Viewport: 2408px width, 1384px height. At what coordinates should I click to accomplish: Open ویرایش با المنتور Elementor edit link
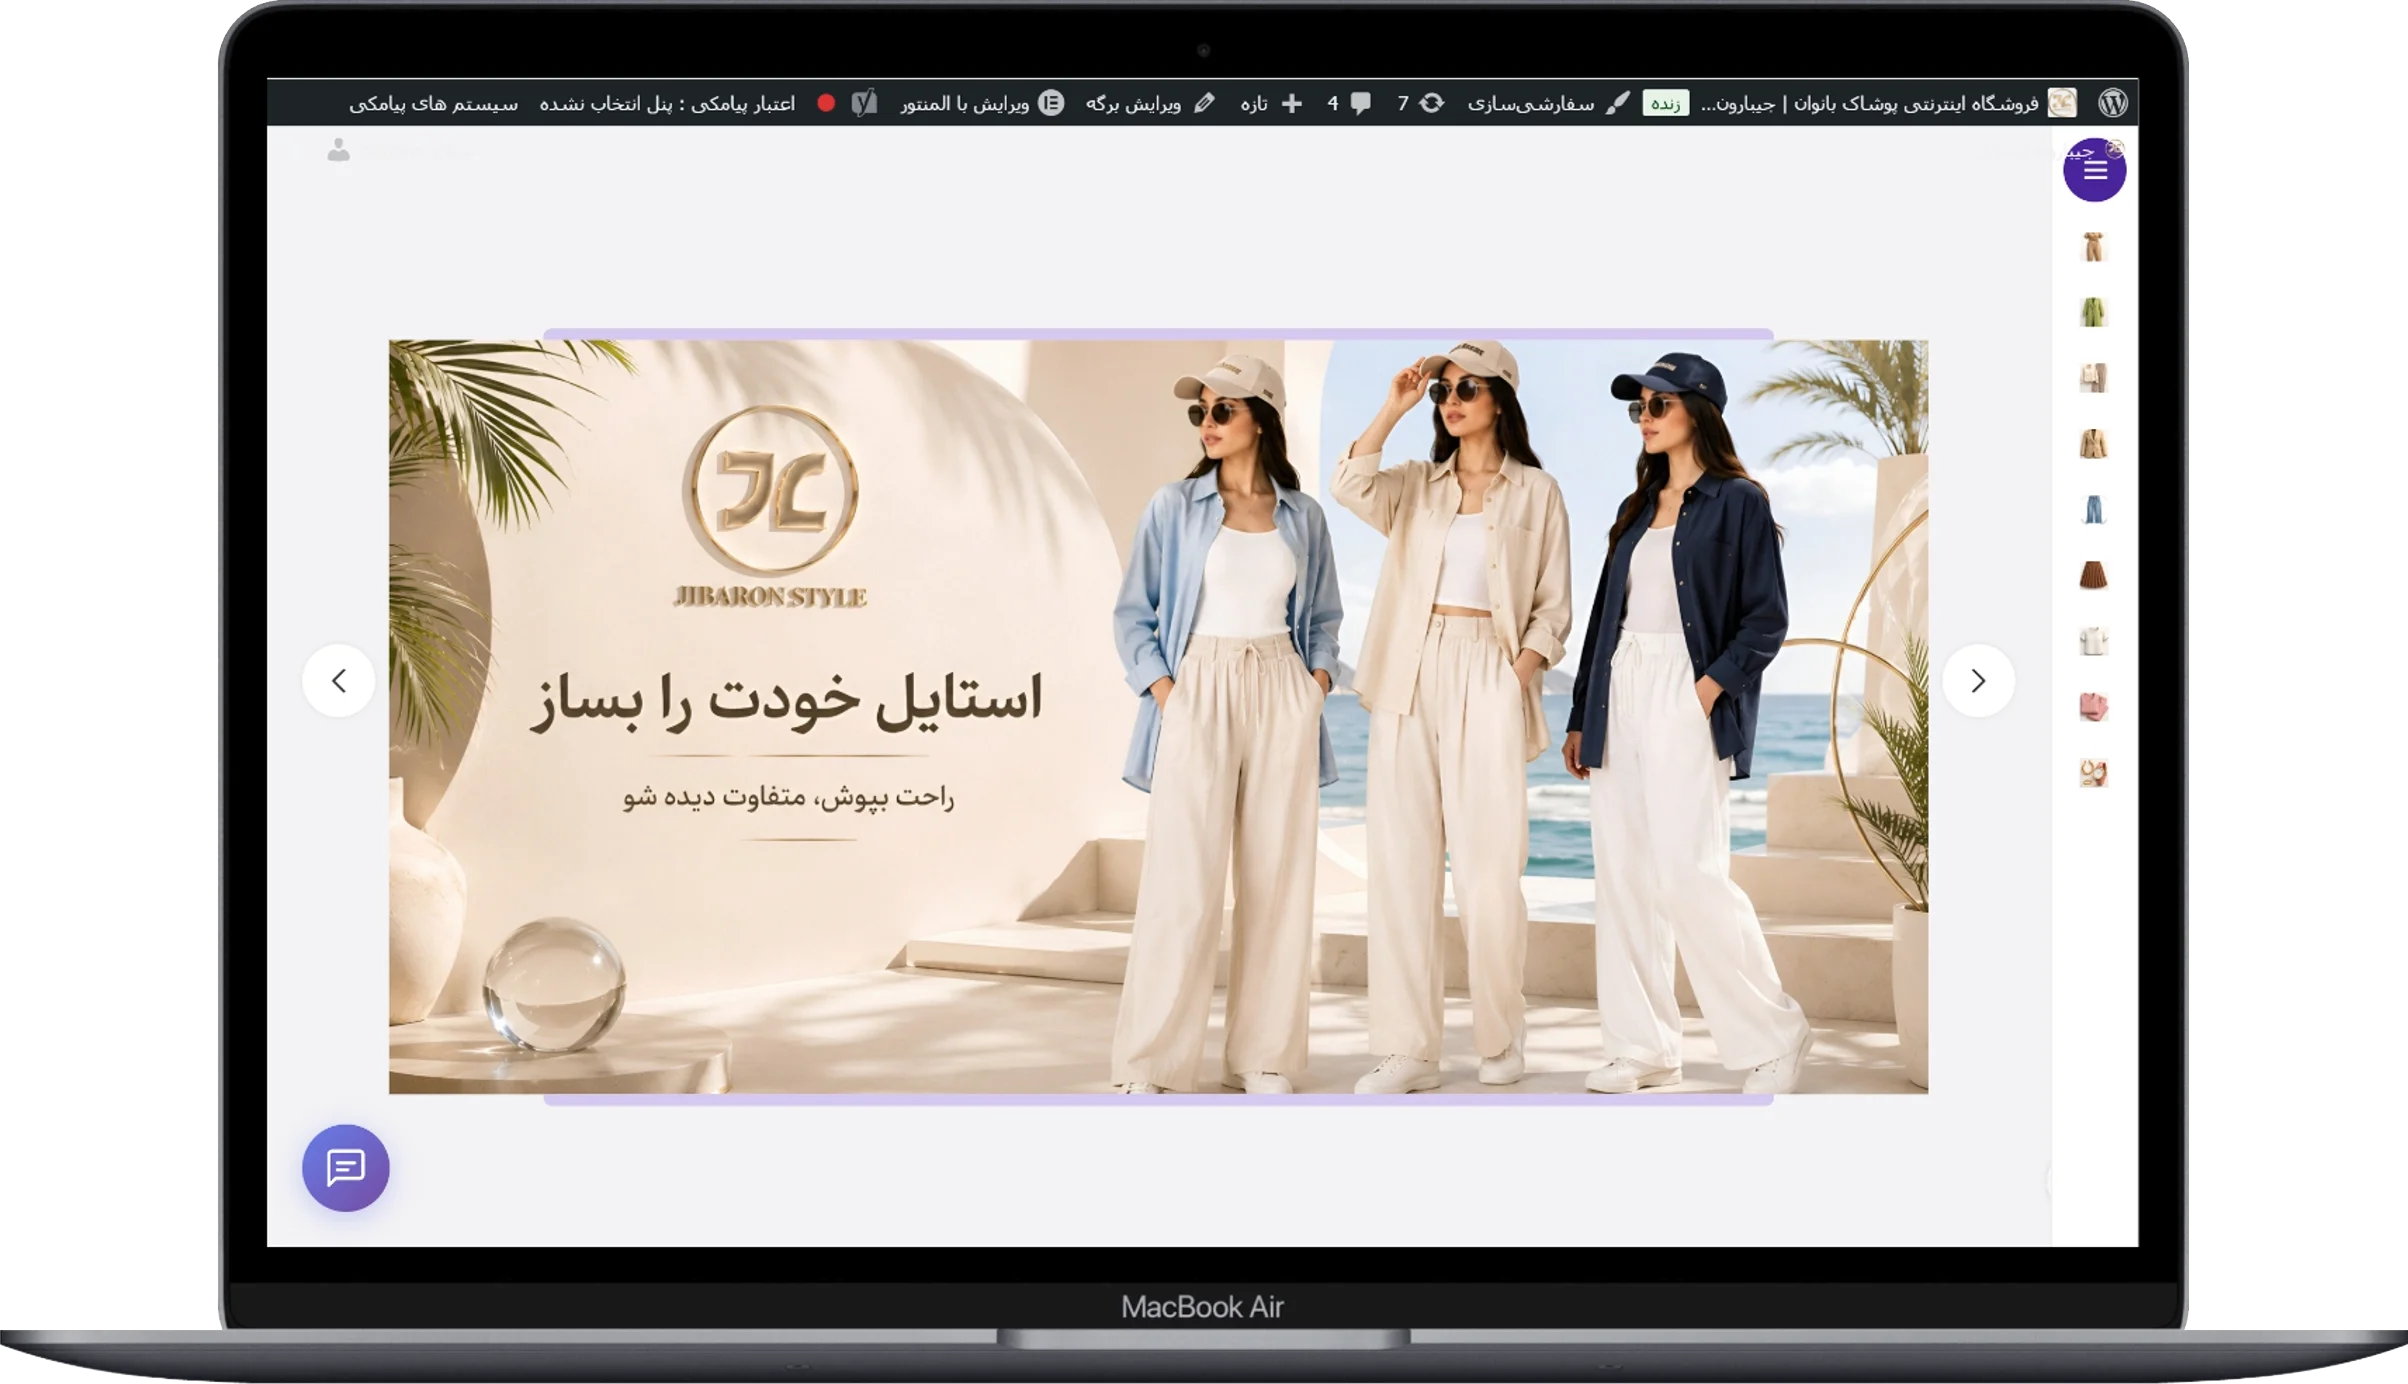[982, 103]
